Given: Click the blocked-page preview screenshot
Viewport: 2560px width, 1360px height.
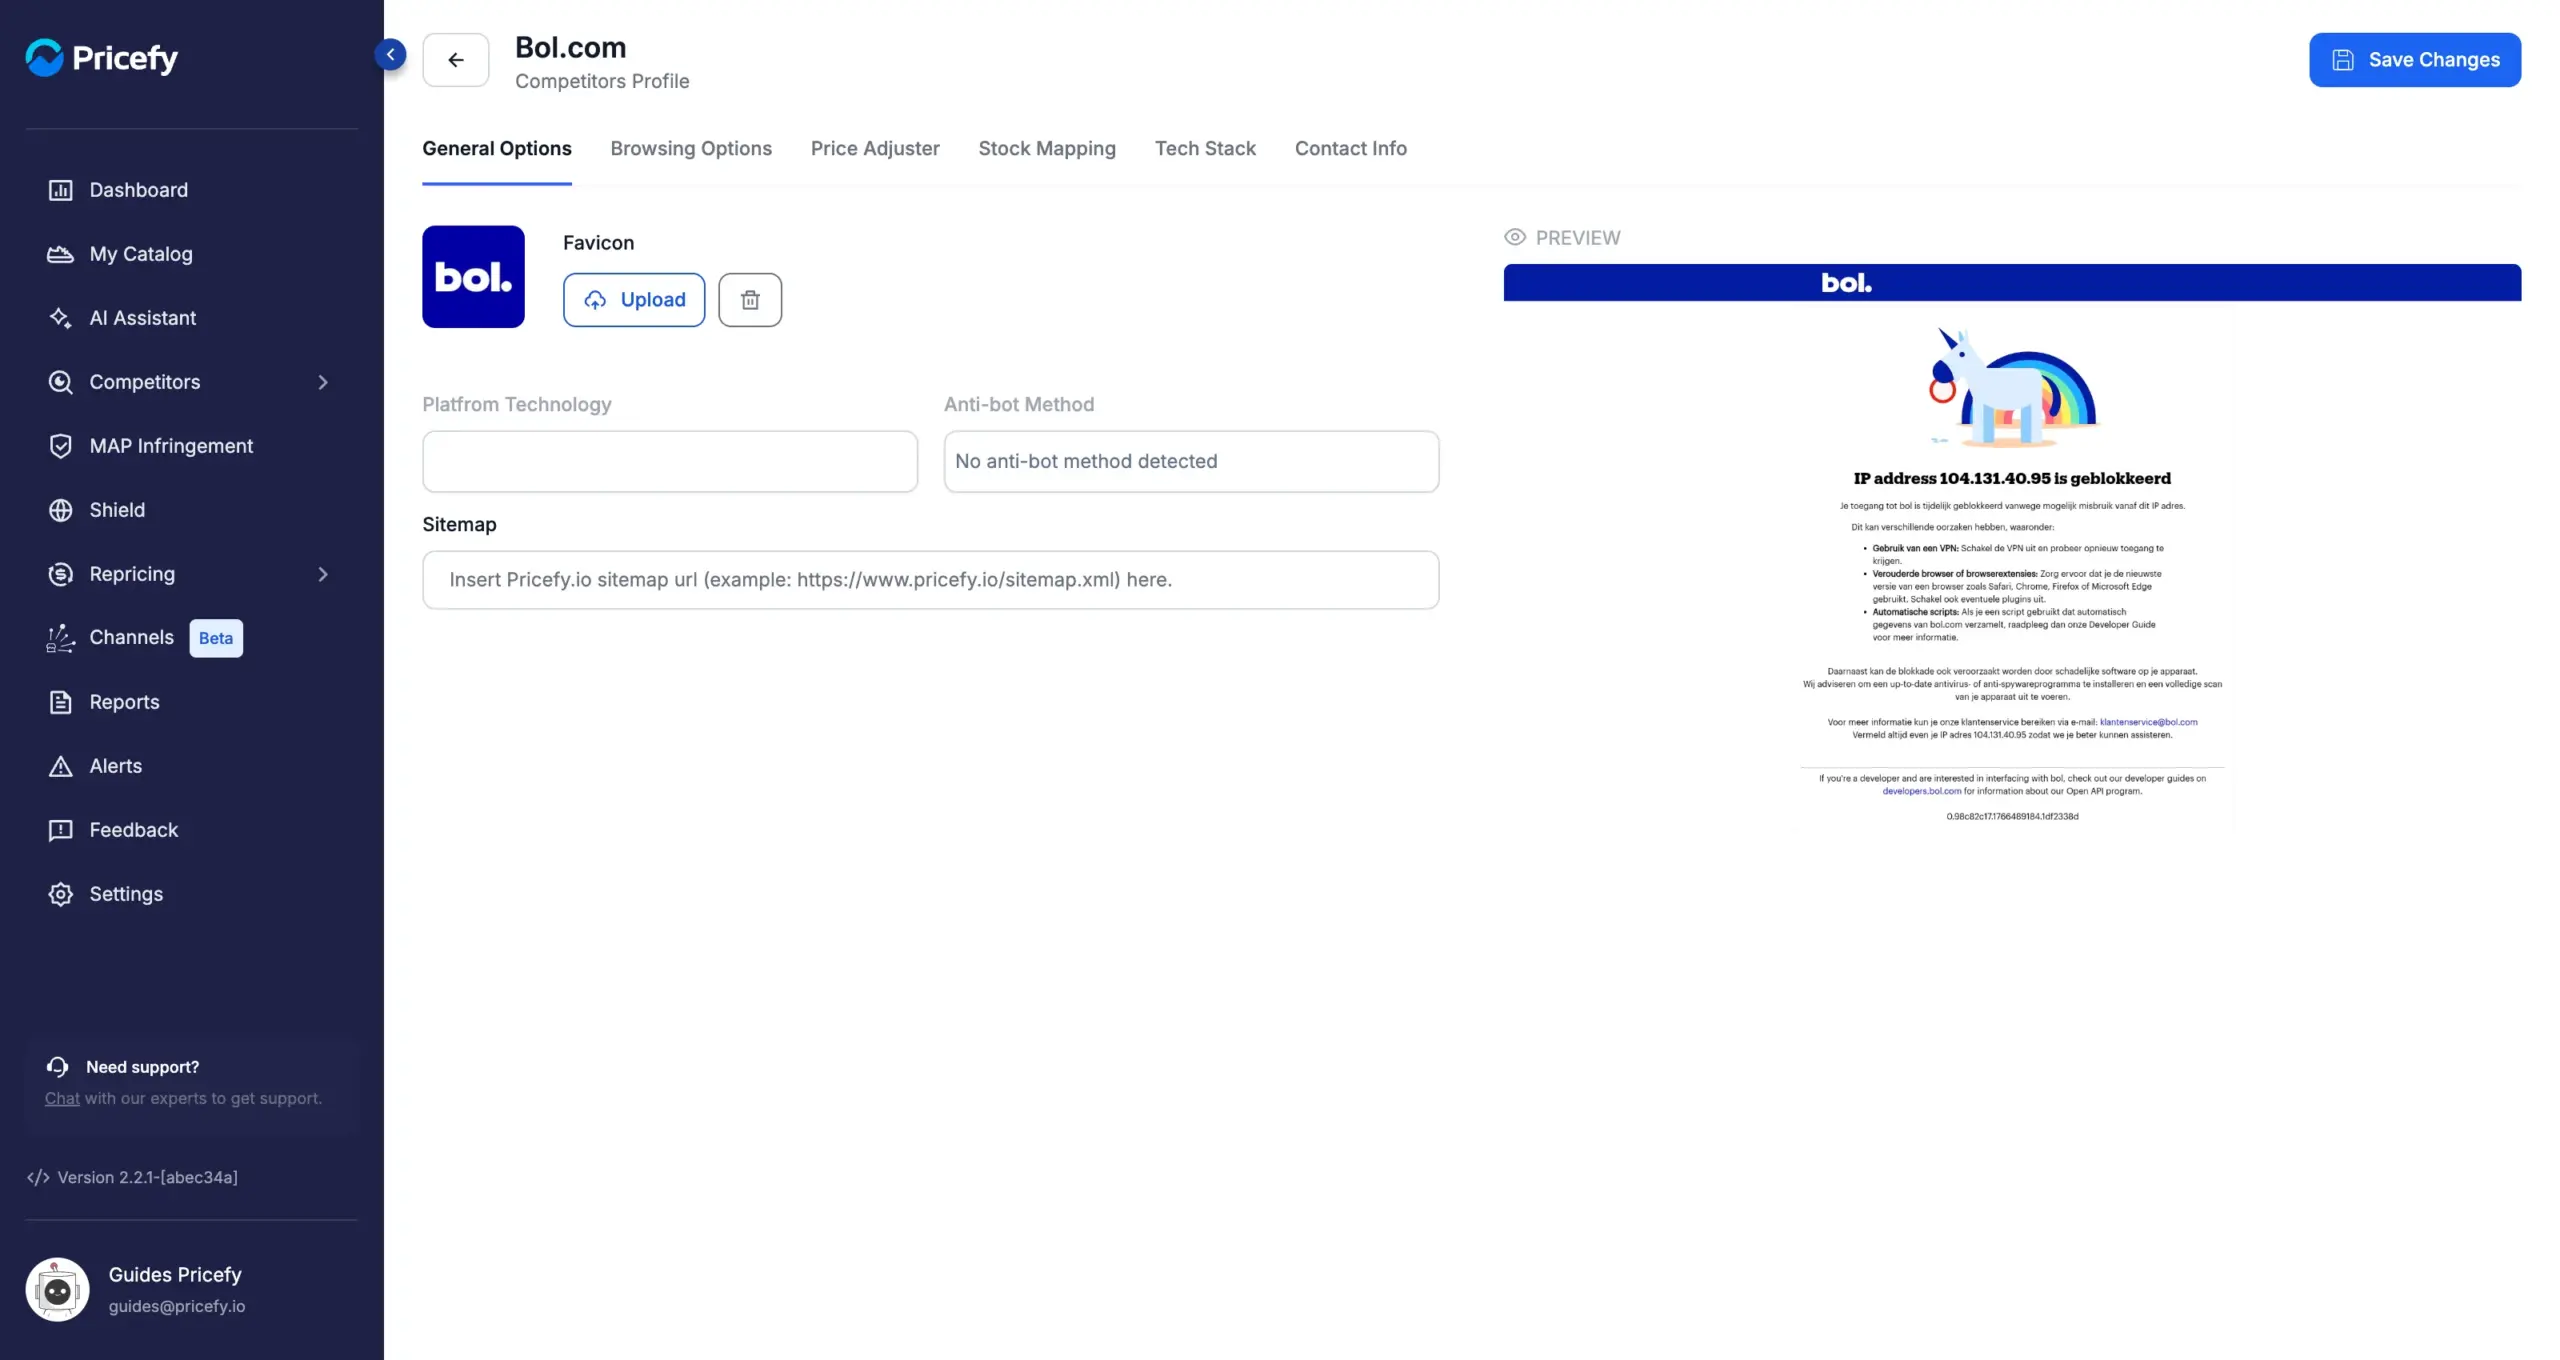Looking at the screenshot, I should [2012, 548].
